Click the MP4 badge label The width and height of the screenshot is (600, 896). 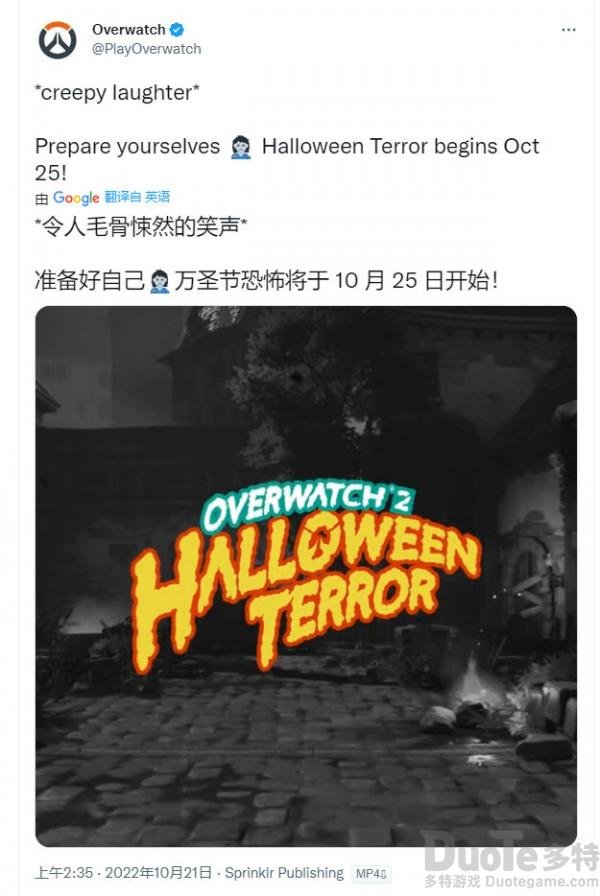(371, 873)
